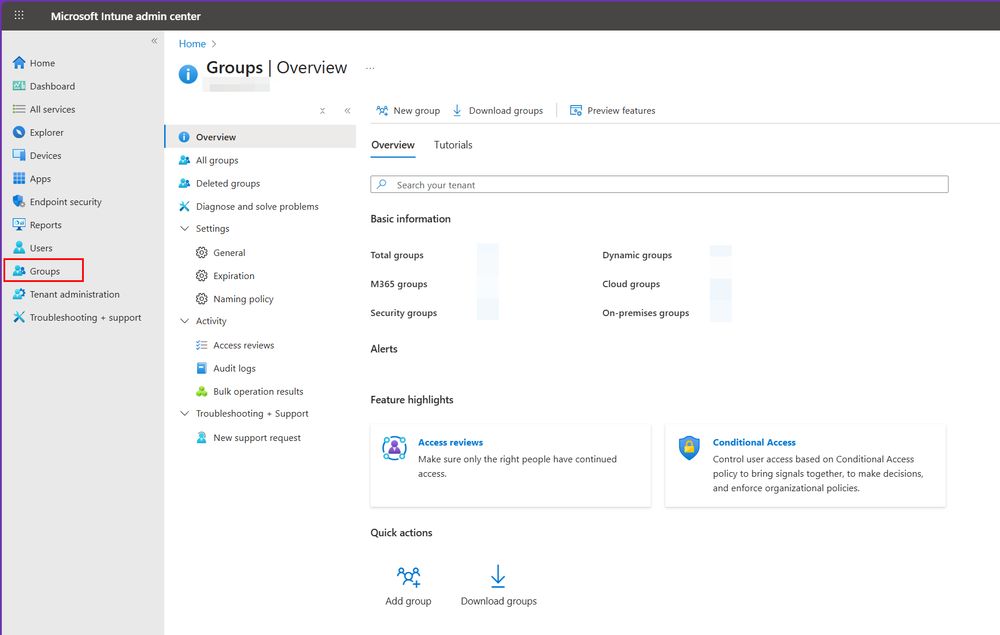
Task: Click the Download groups arrow quick action icon
Action: point(498,576)
